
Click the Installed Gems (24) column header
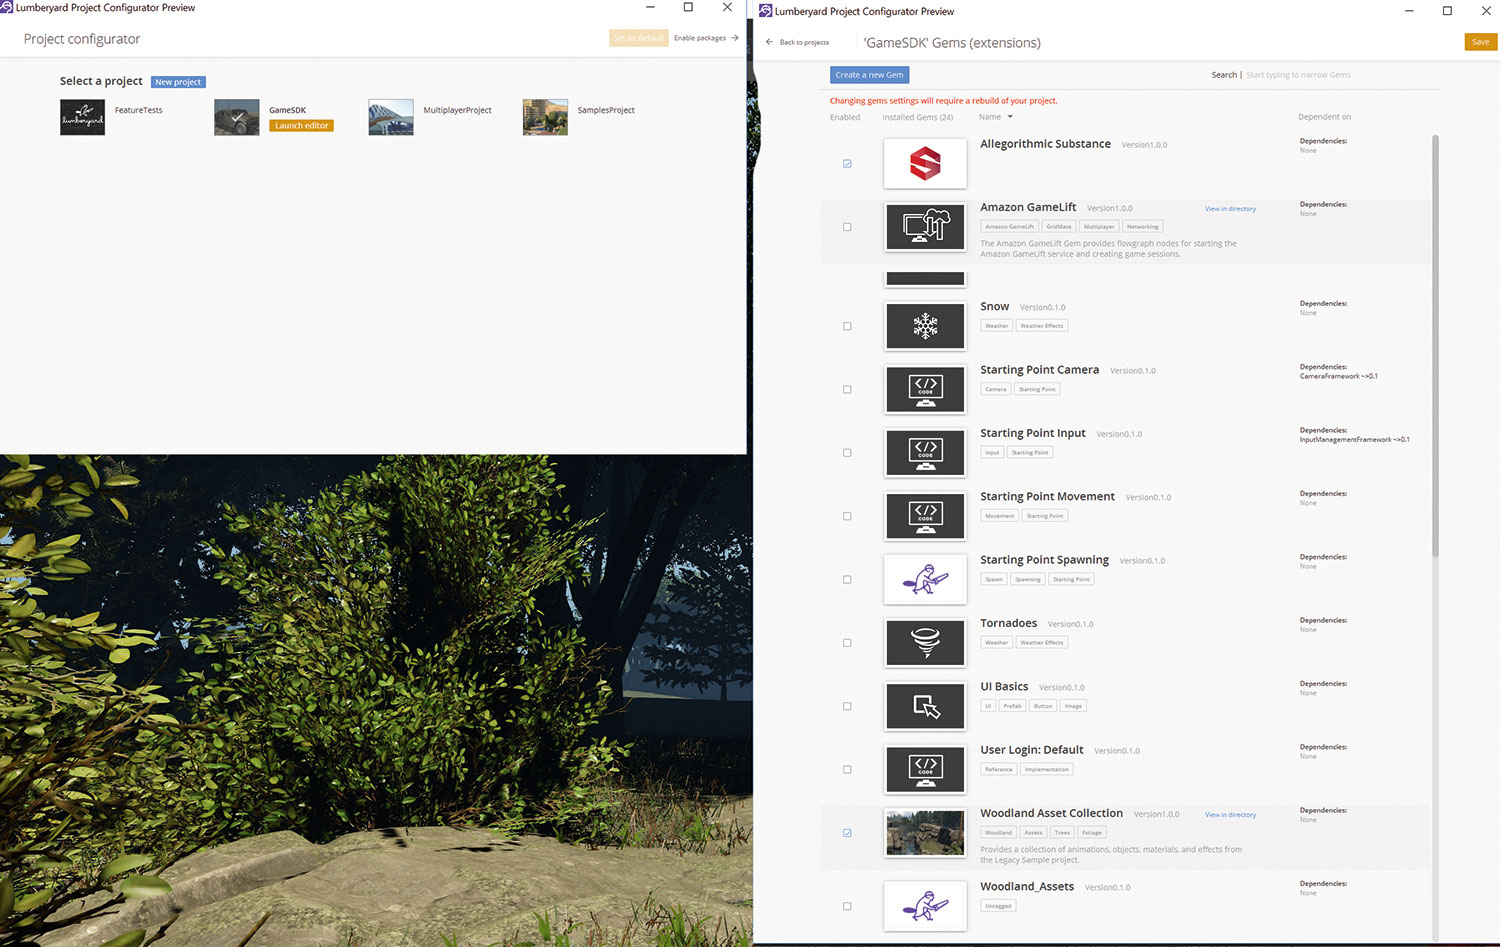pyautogui.click(x=917, y=117)
